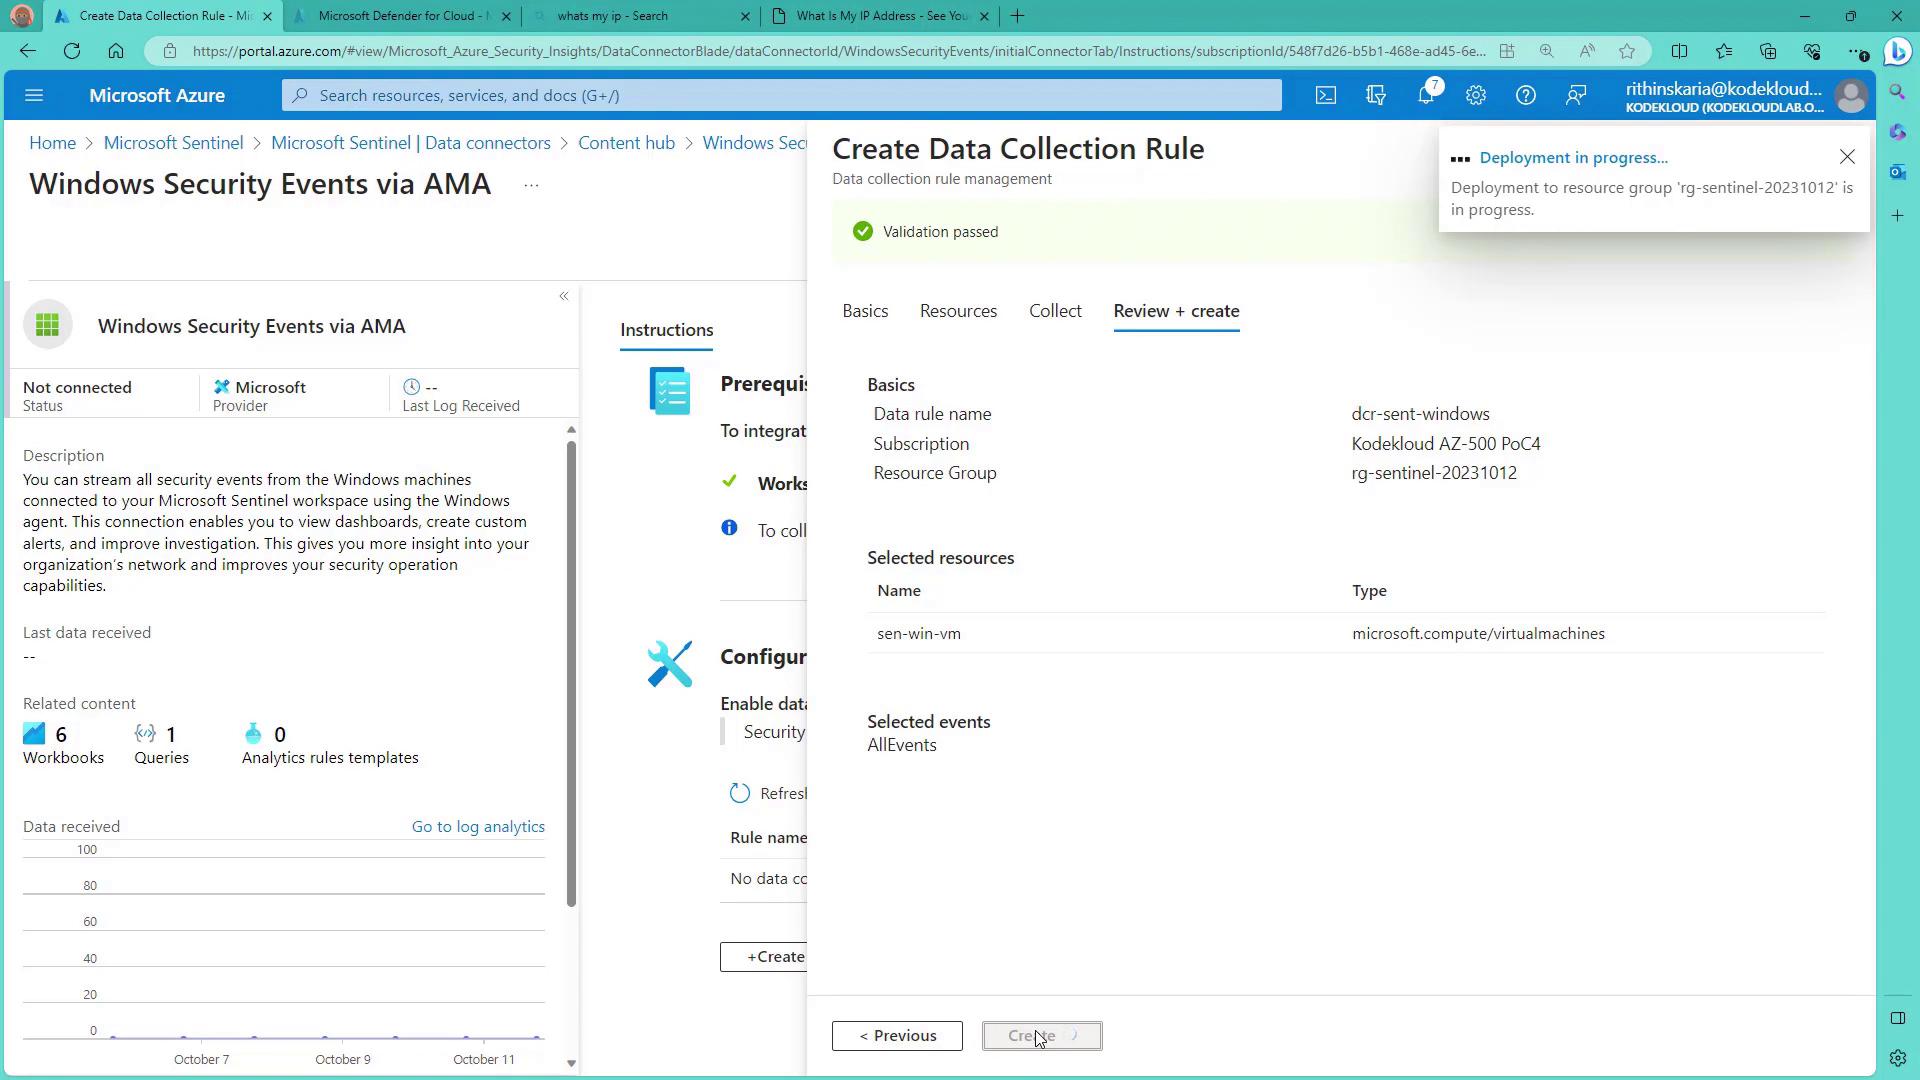
Task: Navigate to Content hub breadcrumb
Action: [626, 143]
